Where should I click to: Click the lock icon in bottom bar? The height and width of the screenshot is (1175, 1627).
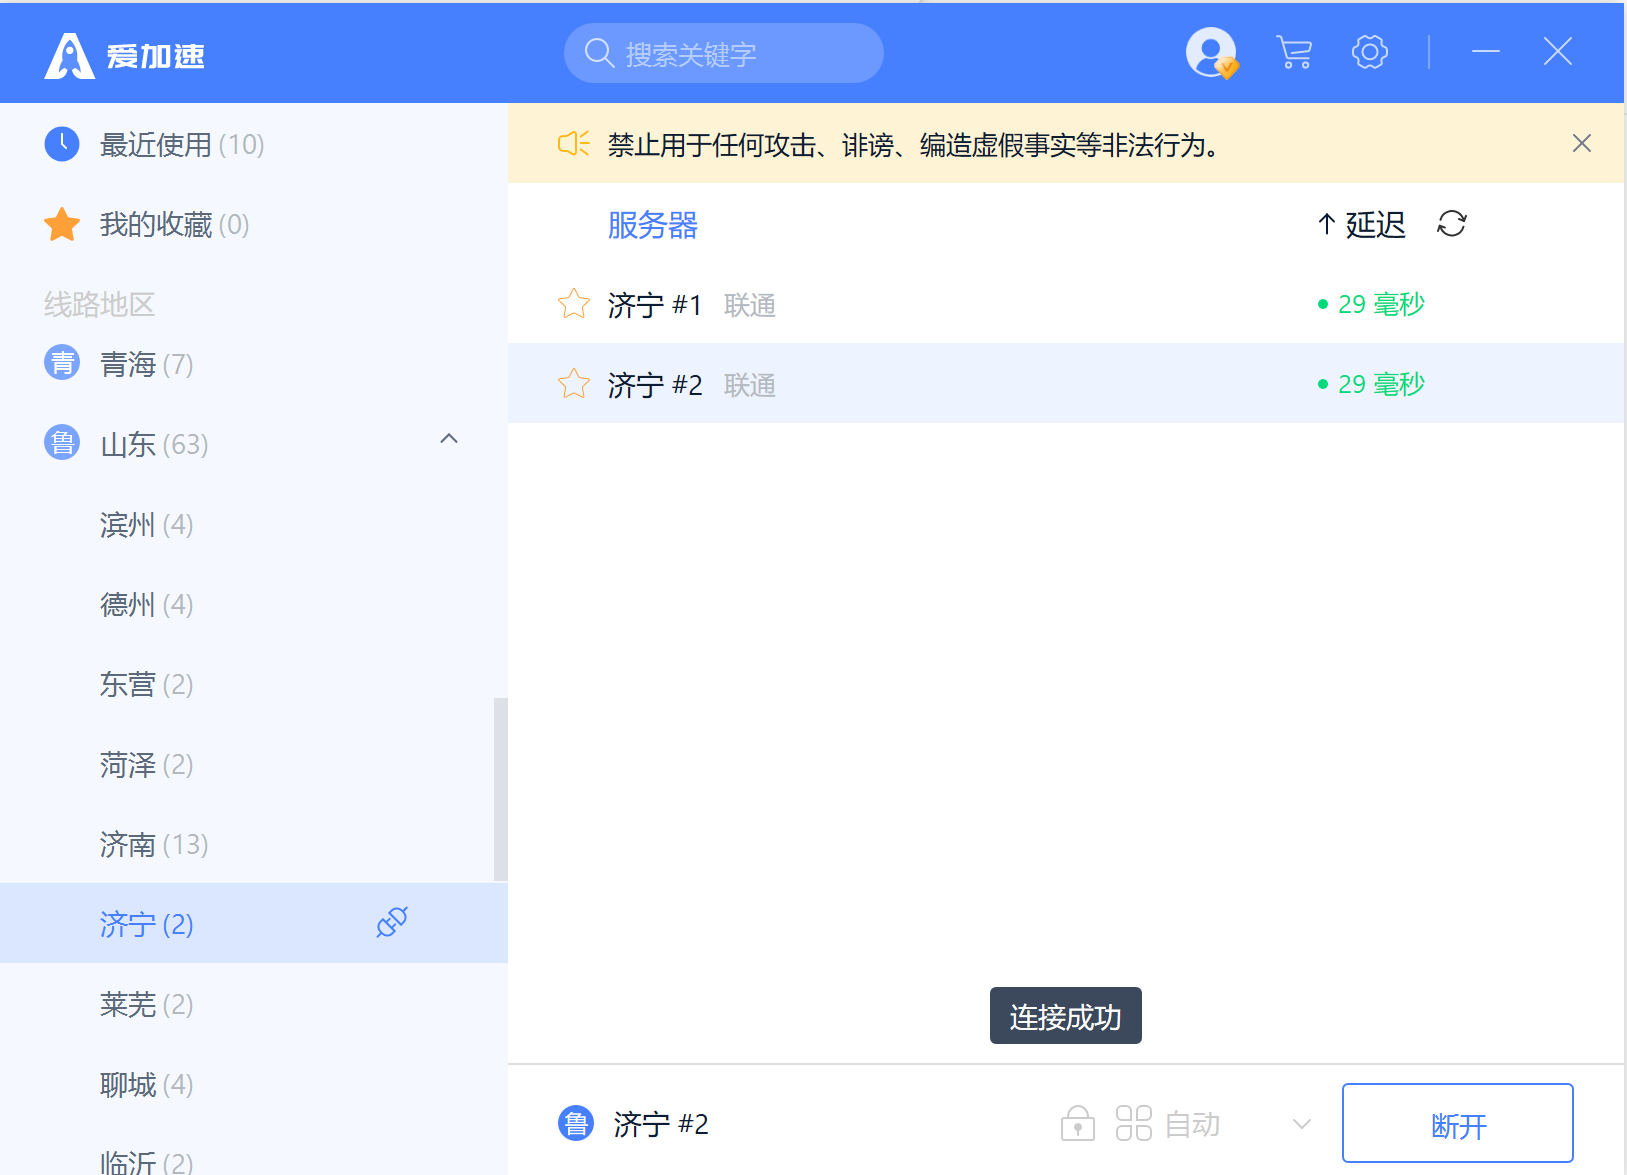1077,1124
